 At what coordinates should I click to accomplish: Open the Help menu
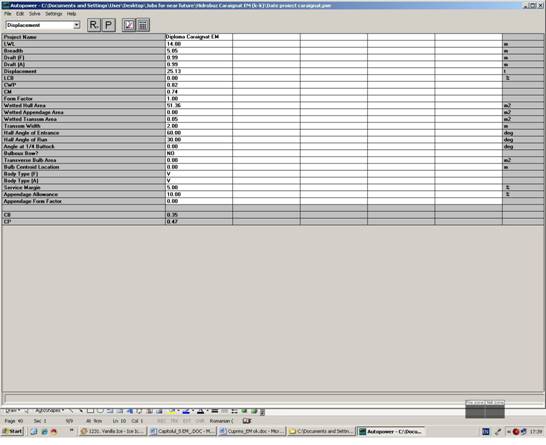coord(71,14)
